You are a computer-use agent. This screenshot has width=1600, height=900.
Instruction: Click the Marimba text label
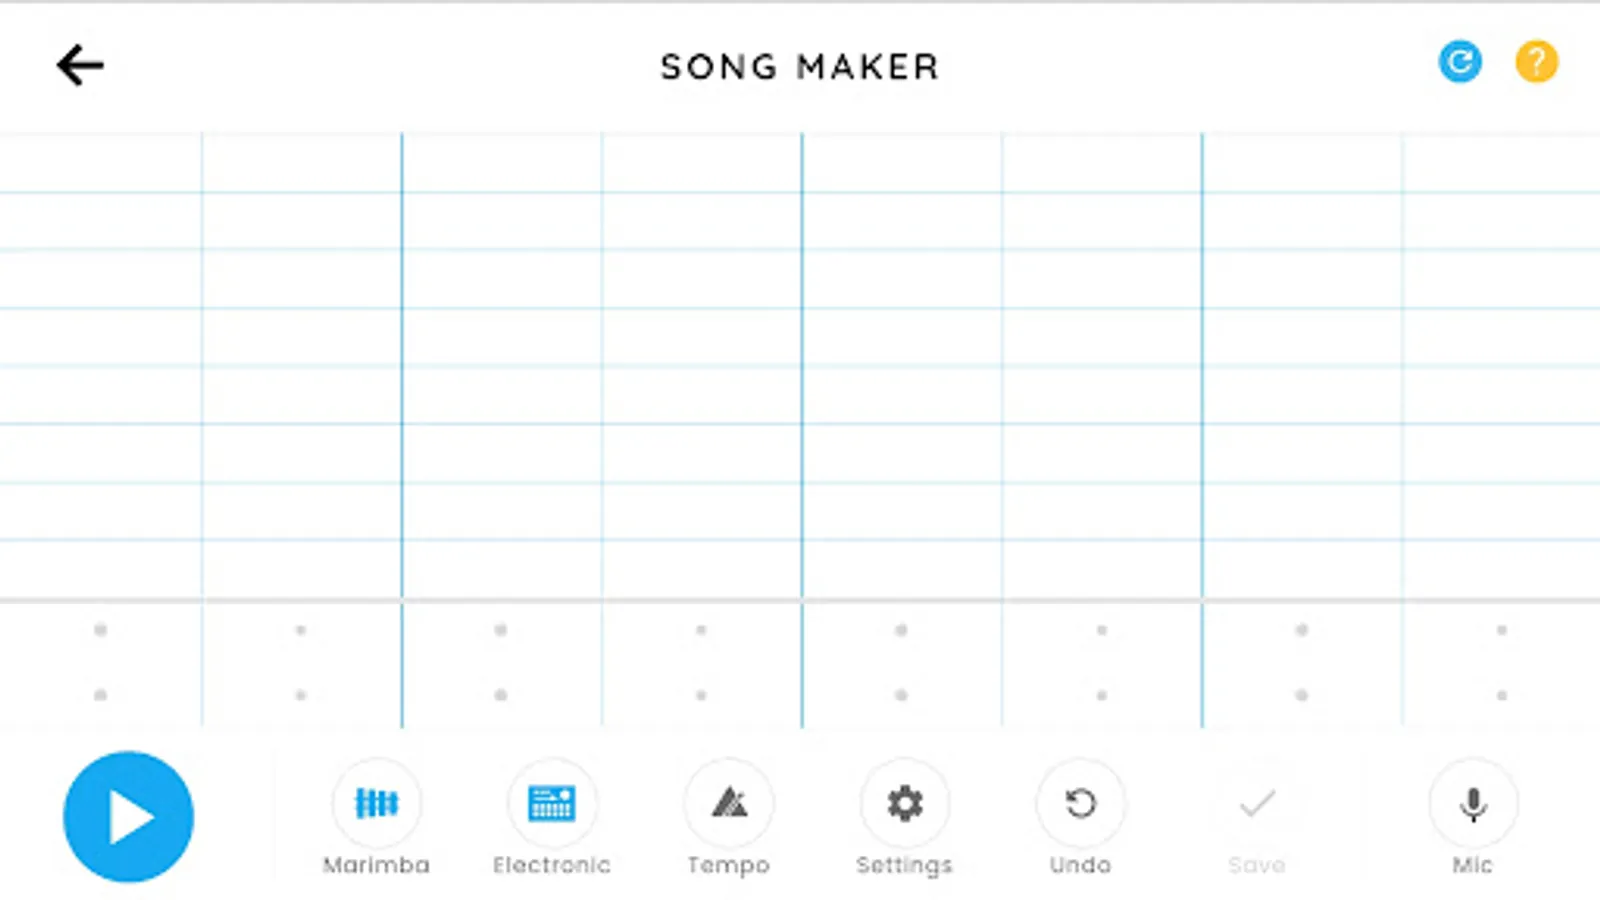(376, 865)
